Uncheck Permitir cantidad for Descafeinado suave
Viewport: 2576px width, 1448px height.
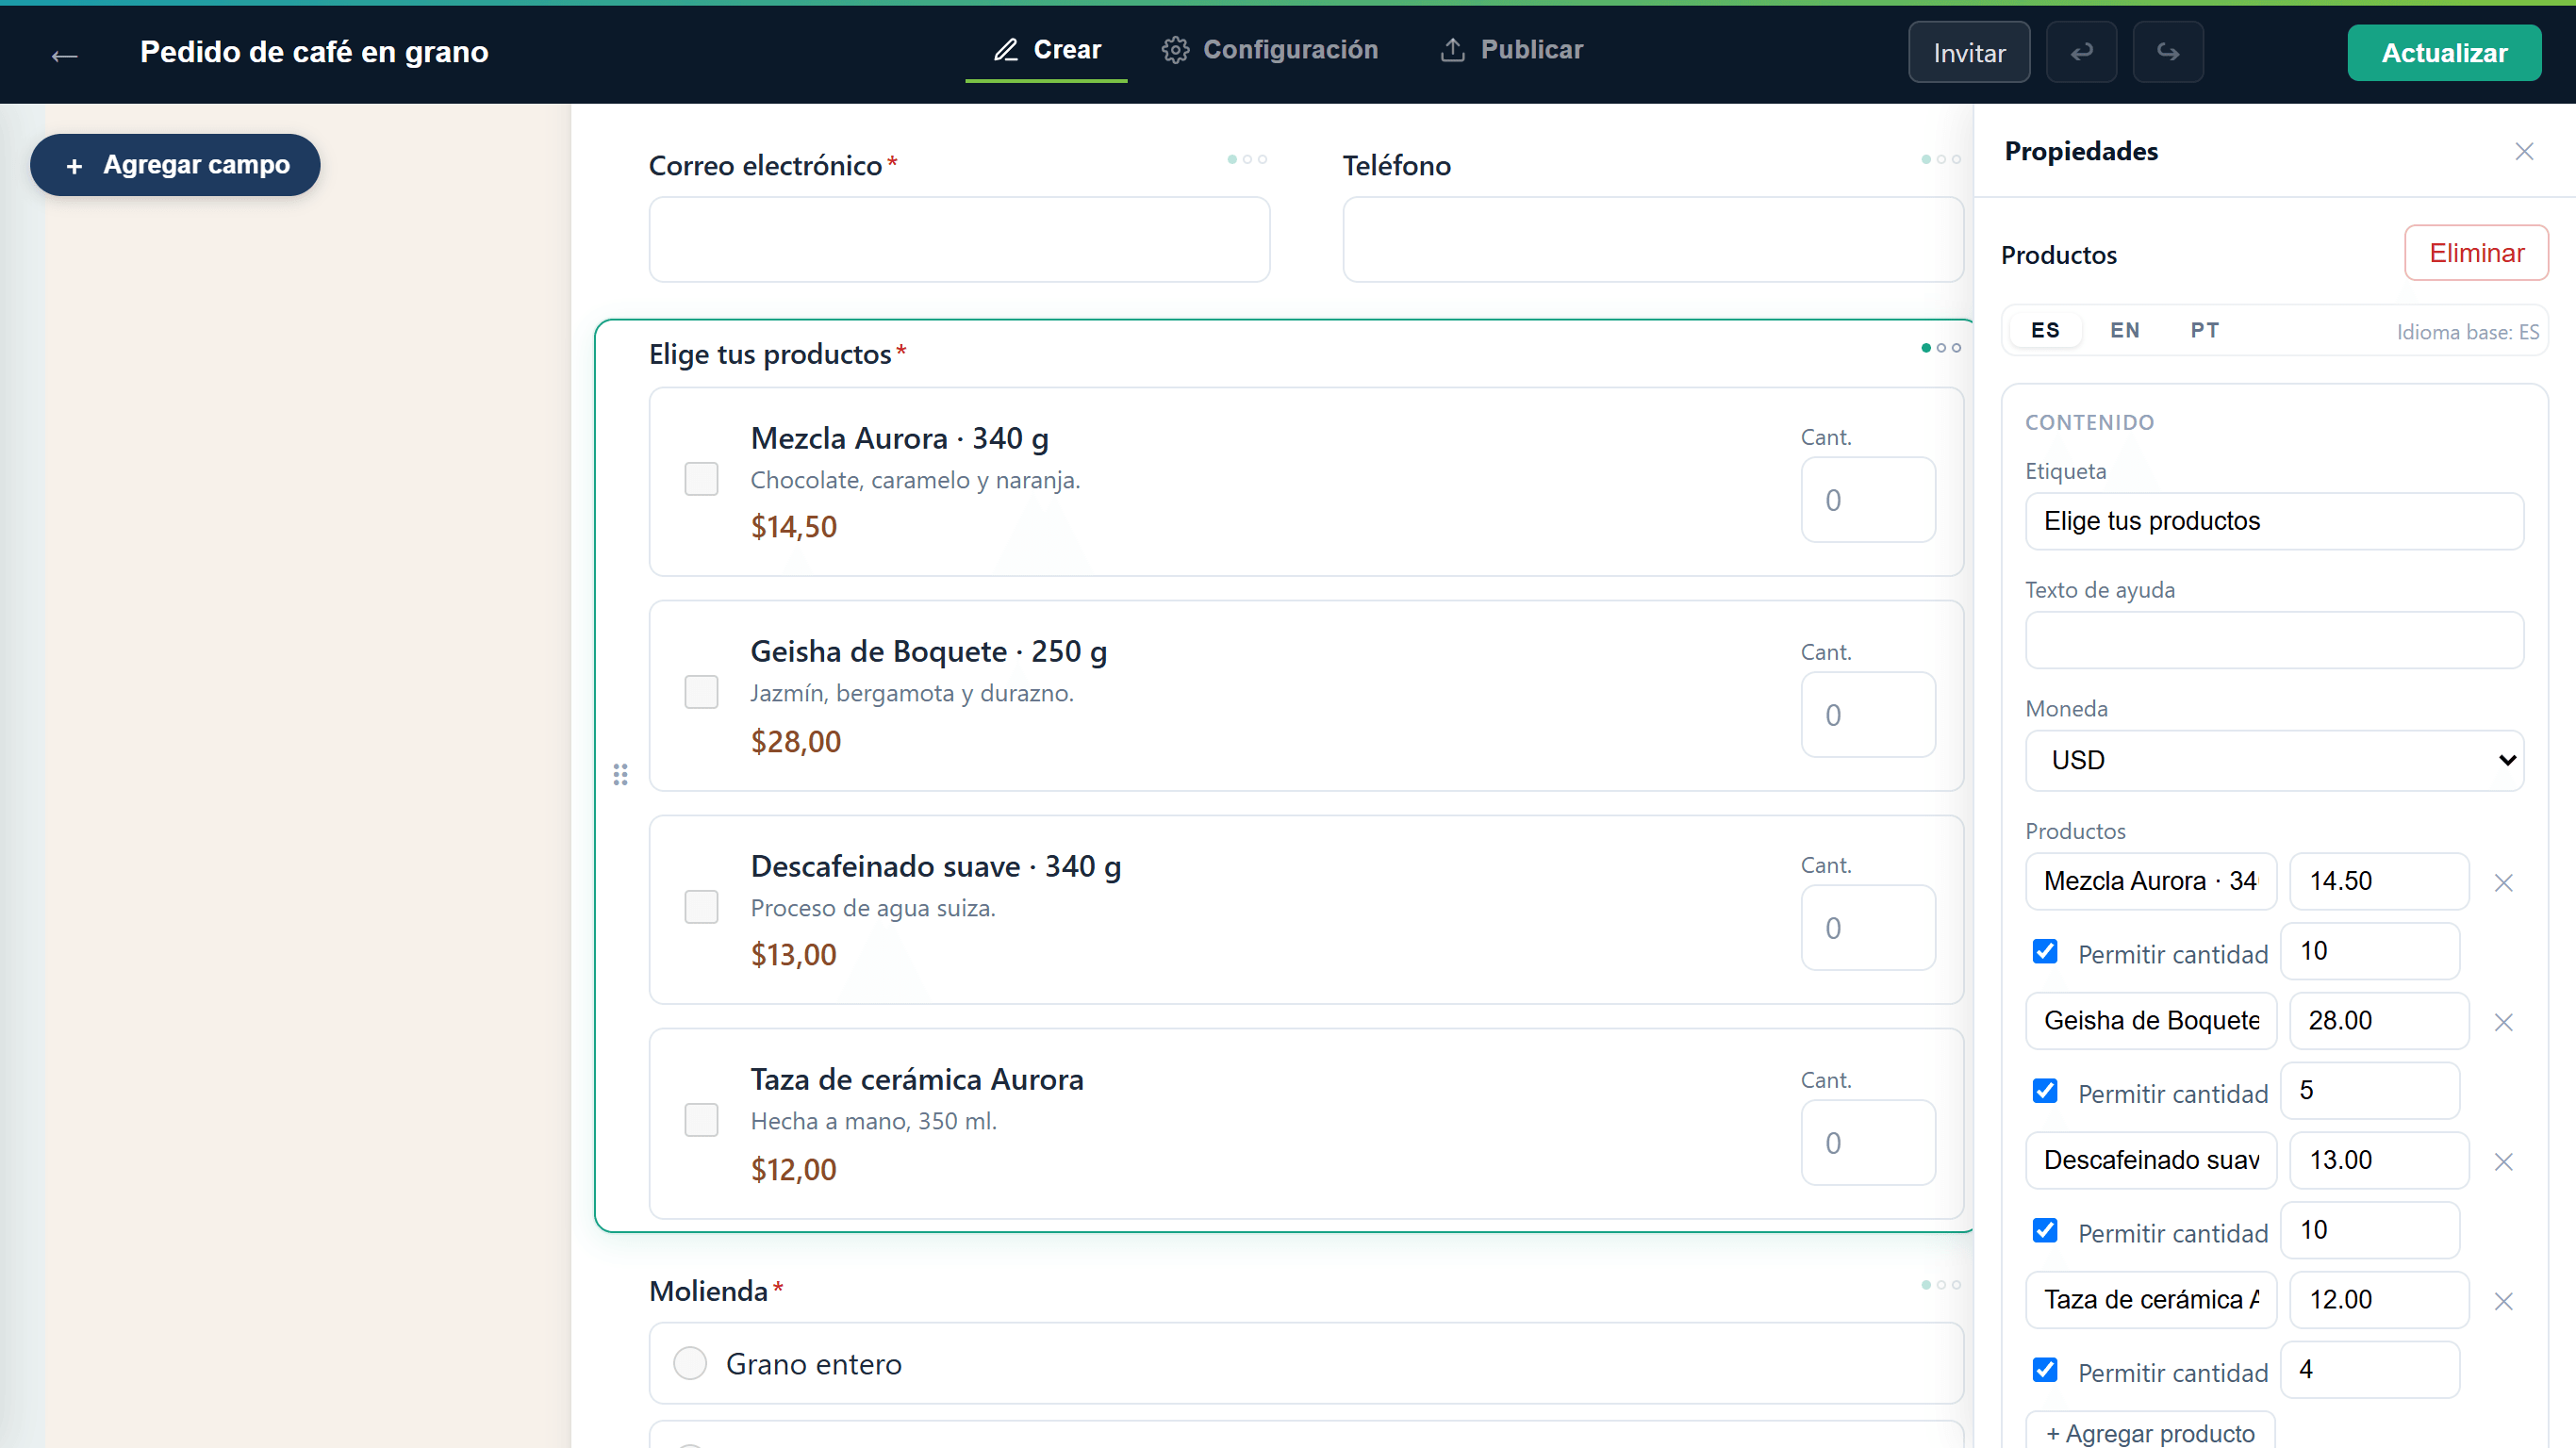point(2044,1229)
